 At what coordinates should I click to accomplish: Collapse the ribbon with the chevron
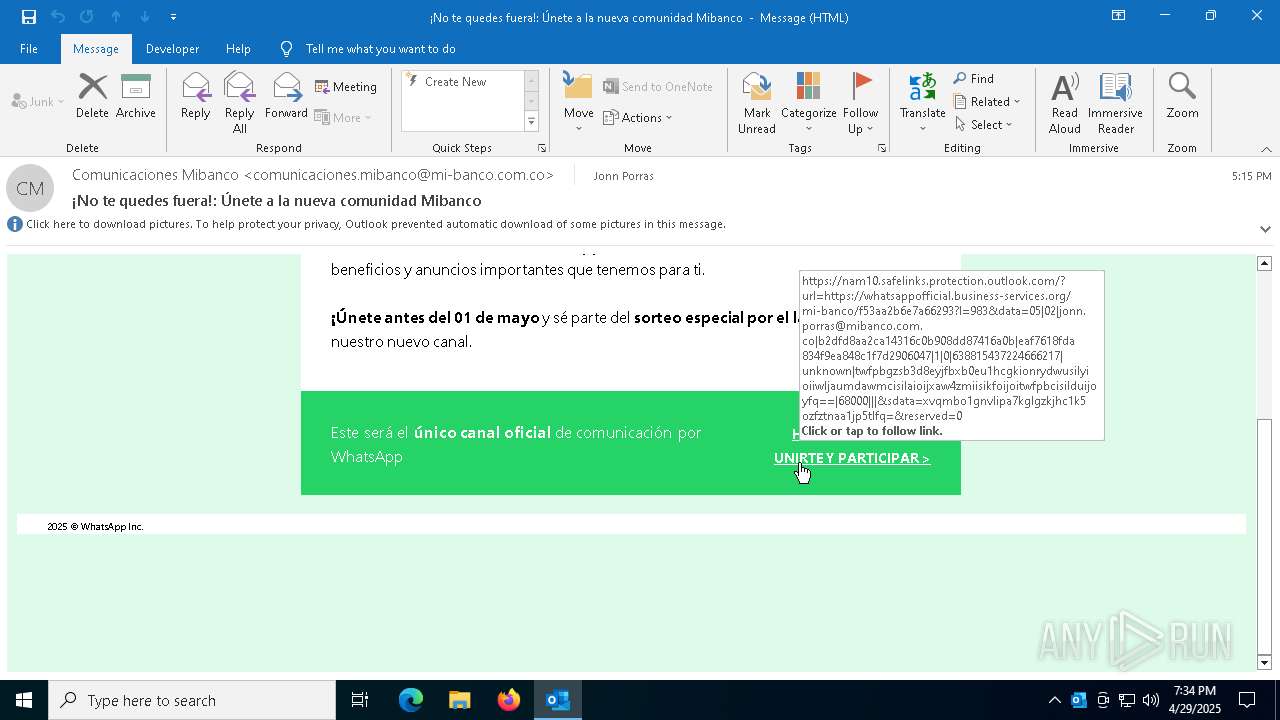1265,149
